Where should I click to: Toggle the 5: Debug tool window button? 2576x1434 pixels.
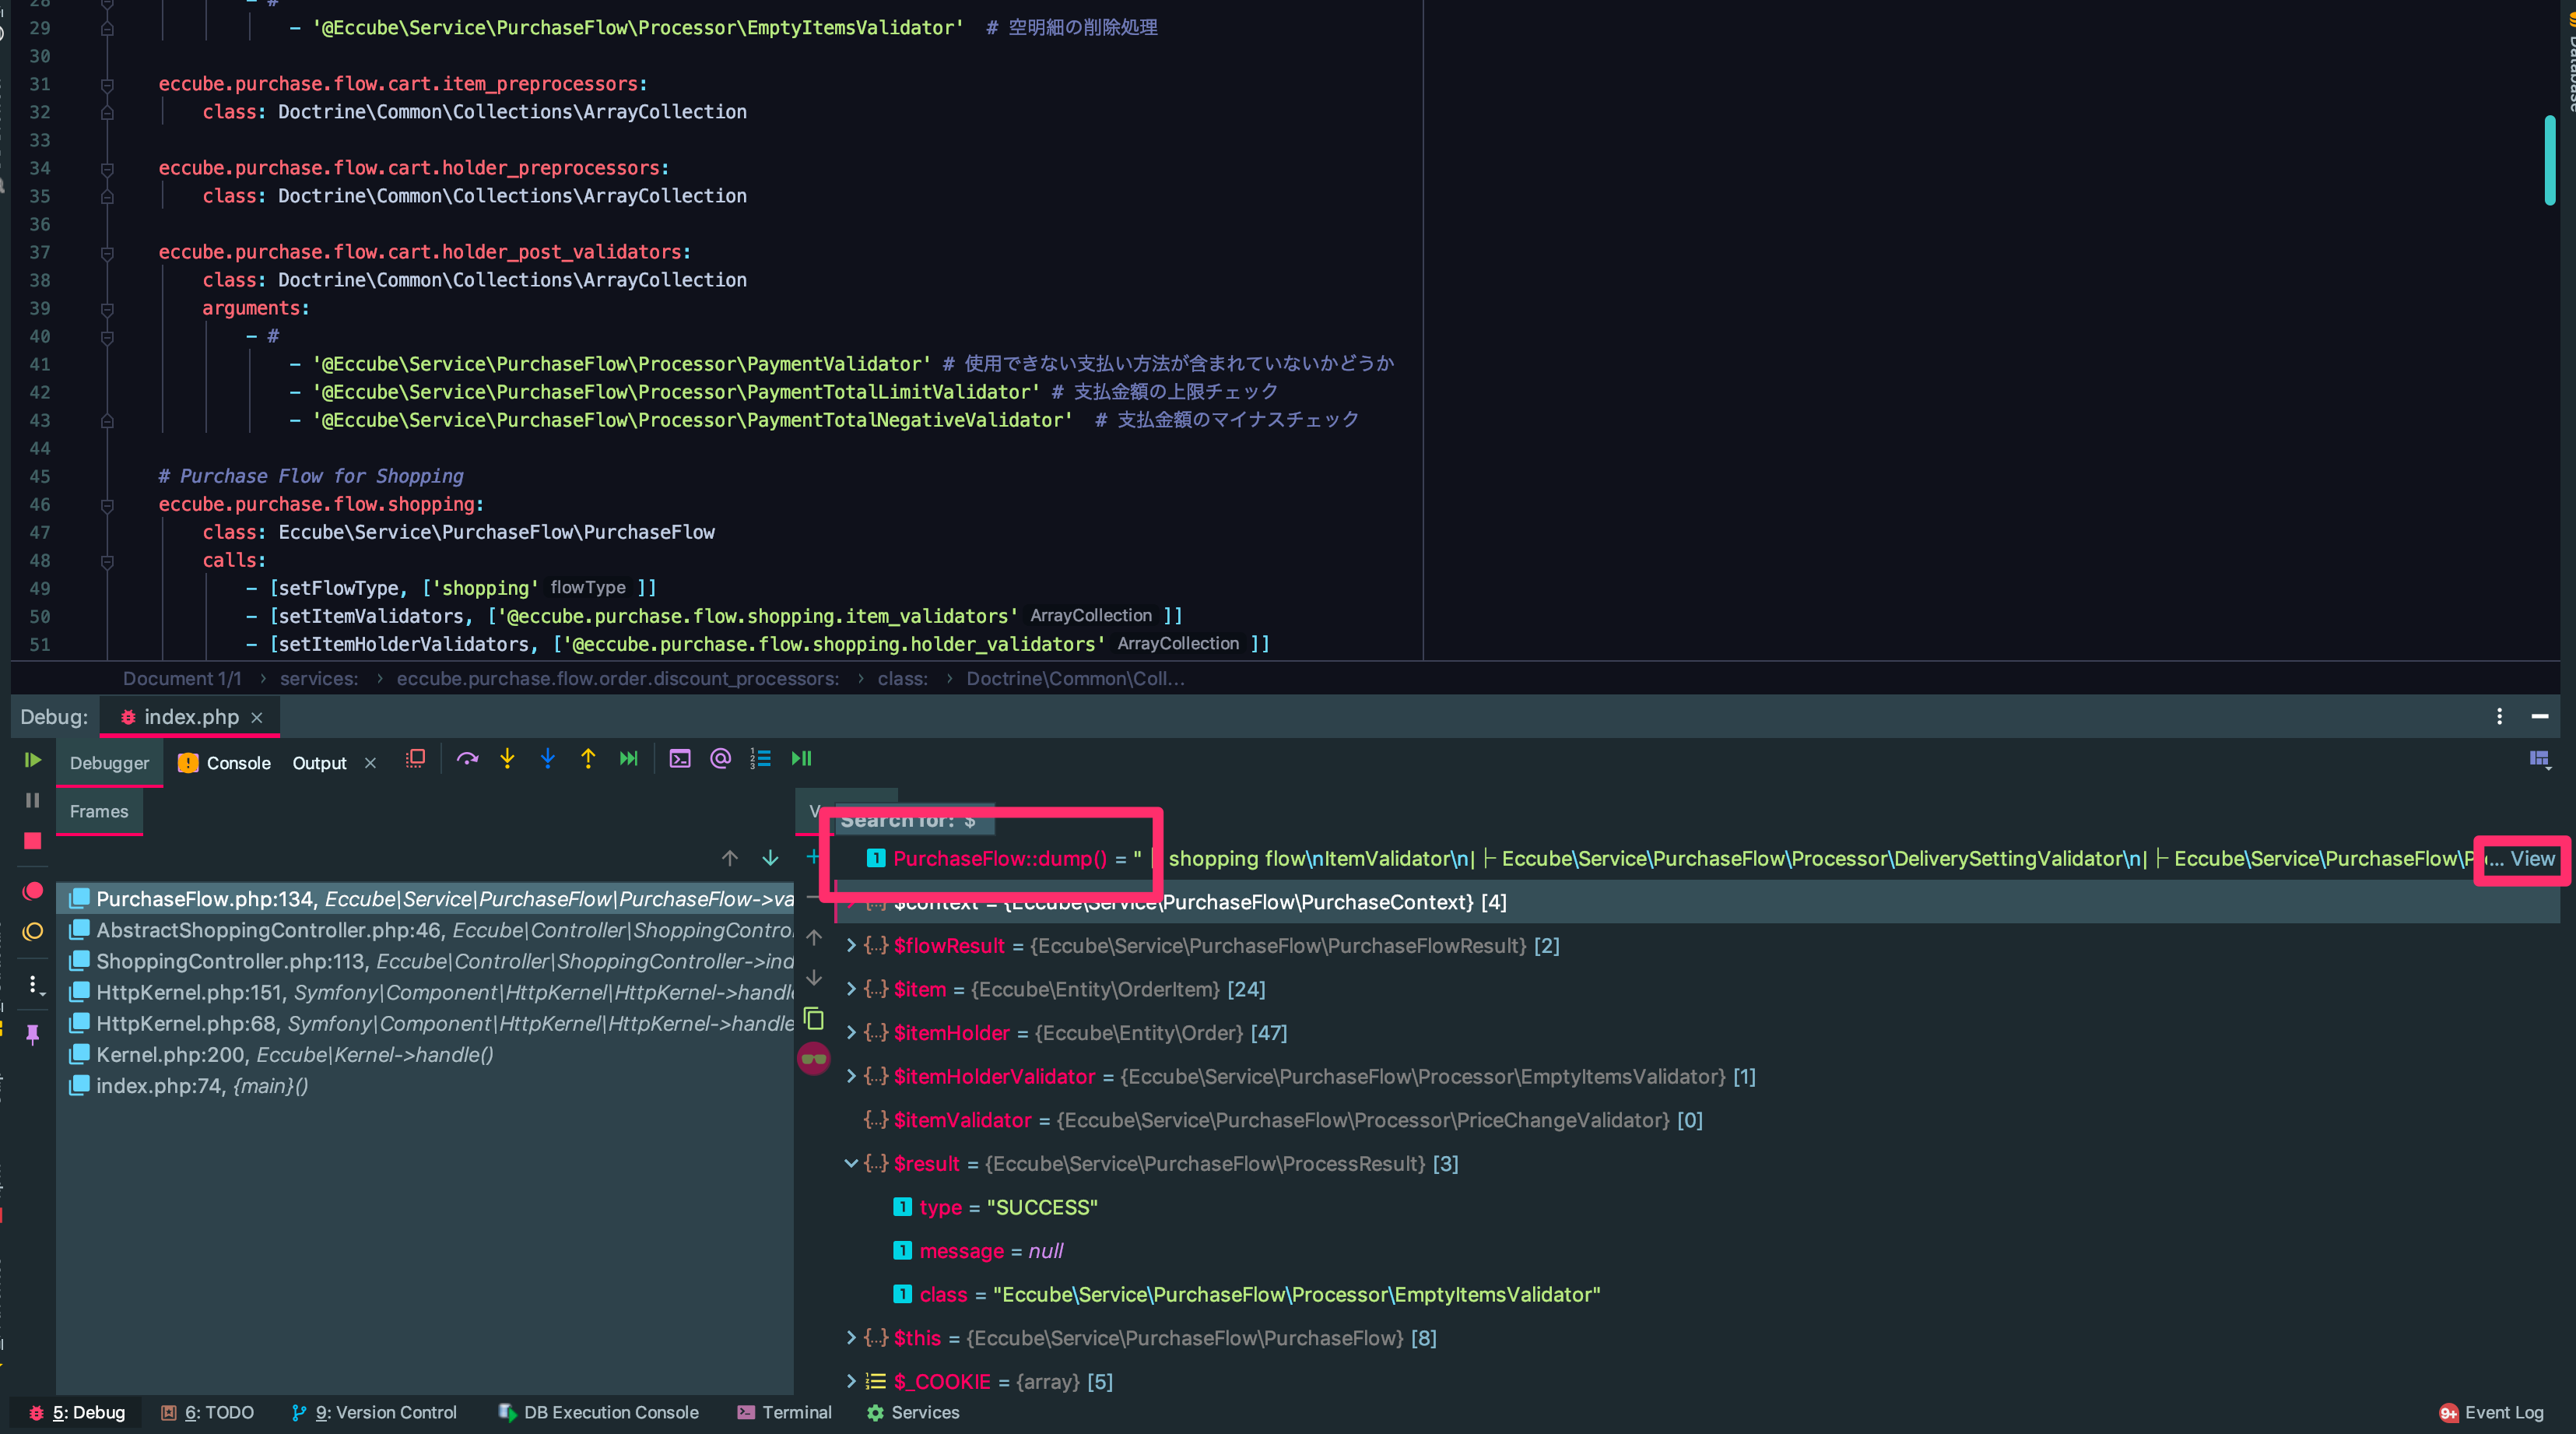77,1412
